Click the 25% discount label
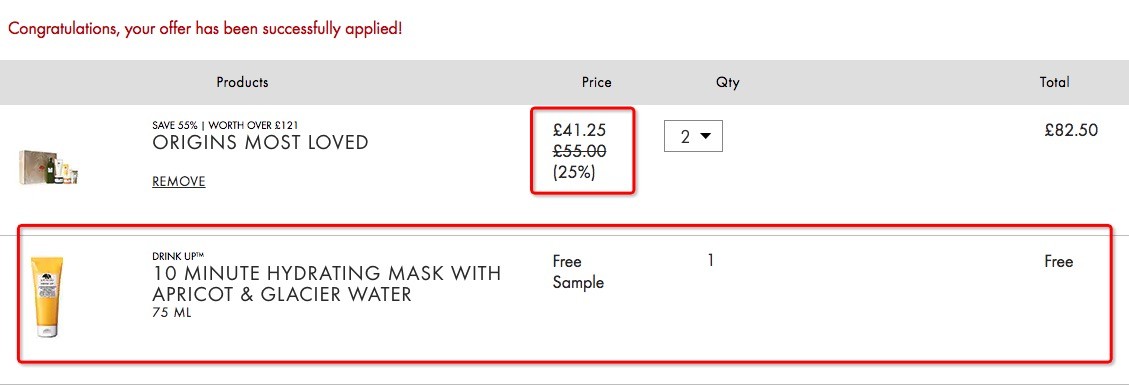Viewport: 1129px width, 387px height. [574, 173]
